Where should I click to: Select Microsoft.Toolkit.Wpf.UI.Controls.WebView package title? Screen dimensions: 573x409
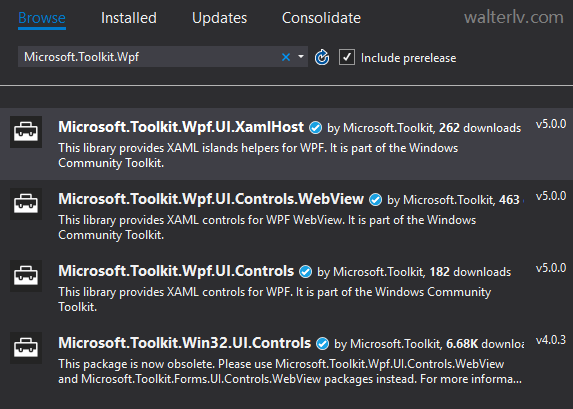click(211, 199)
